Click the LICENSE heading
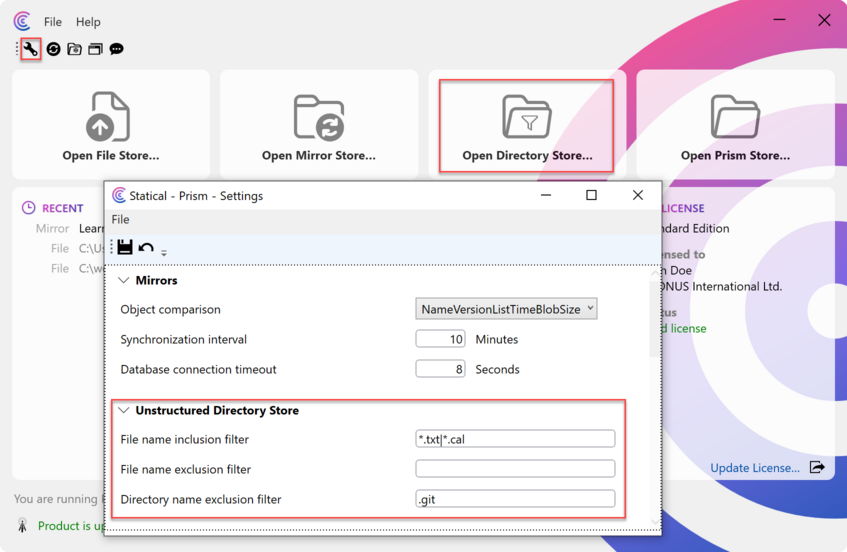The height and width of the screenshot is (552, 847). pos(684,208)
